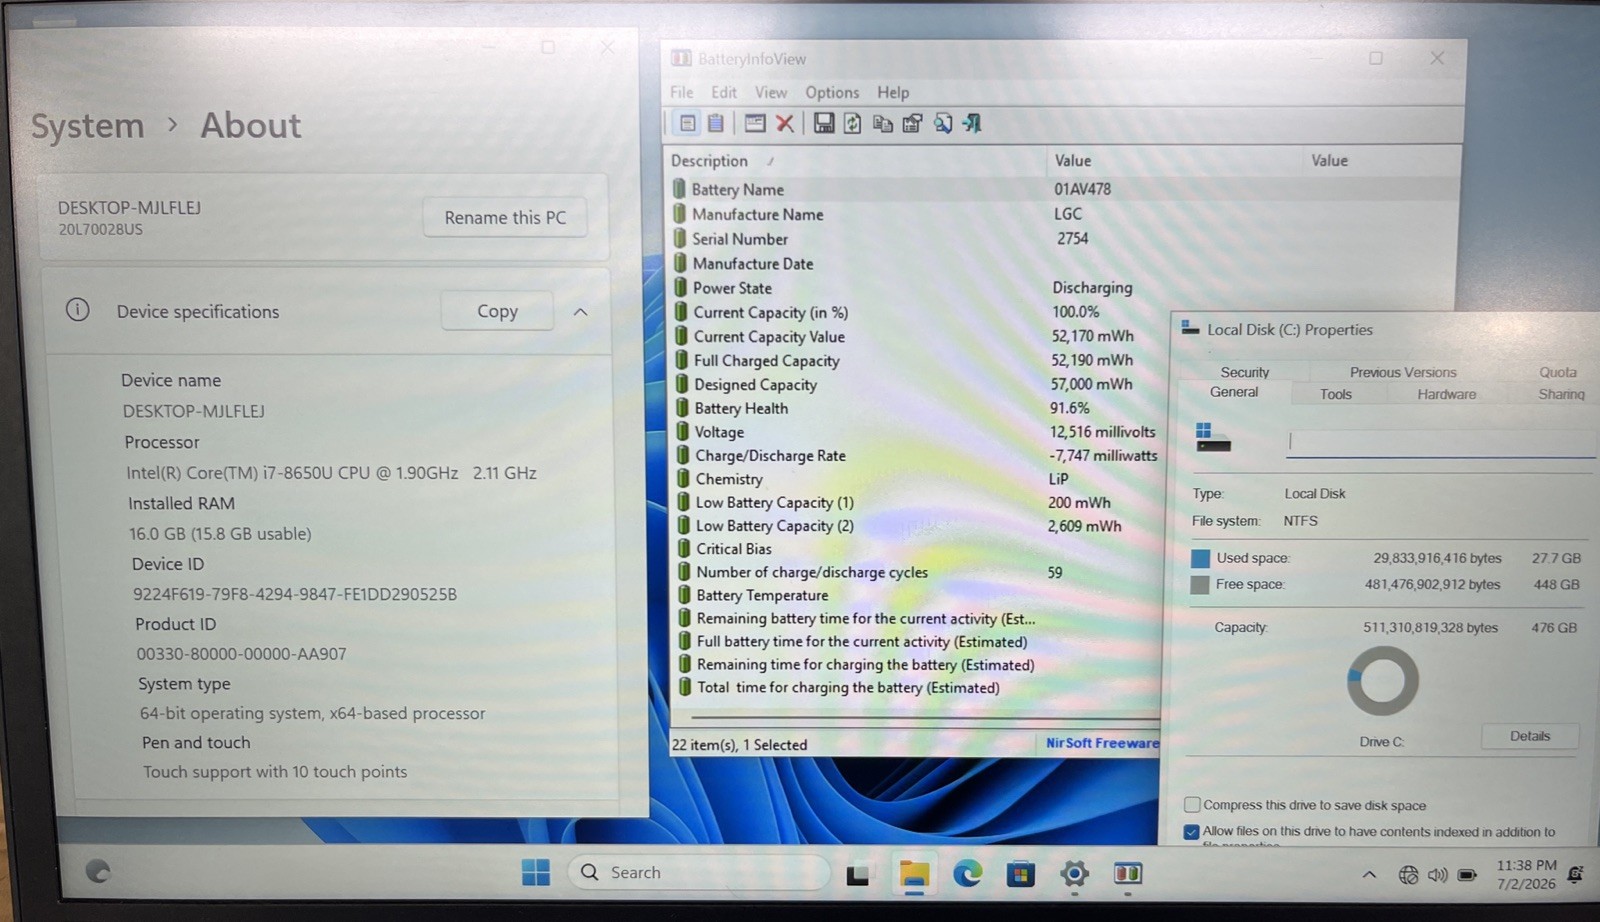1600x922 pixels.
Task: Open the notification bell icon
Action: click(1576, 875)
